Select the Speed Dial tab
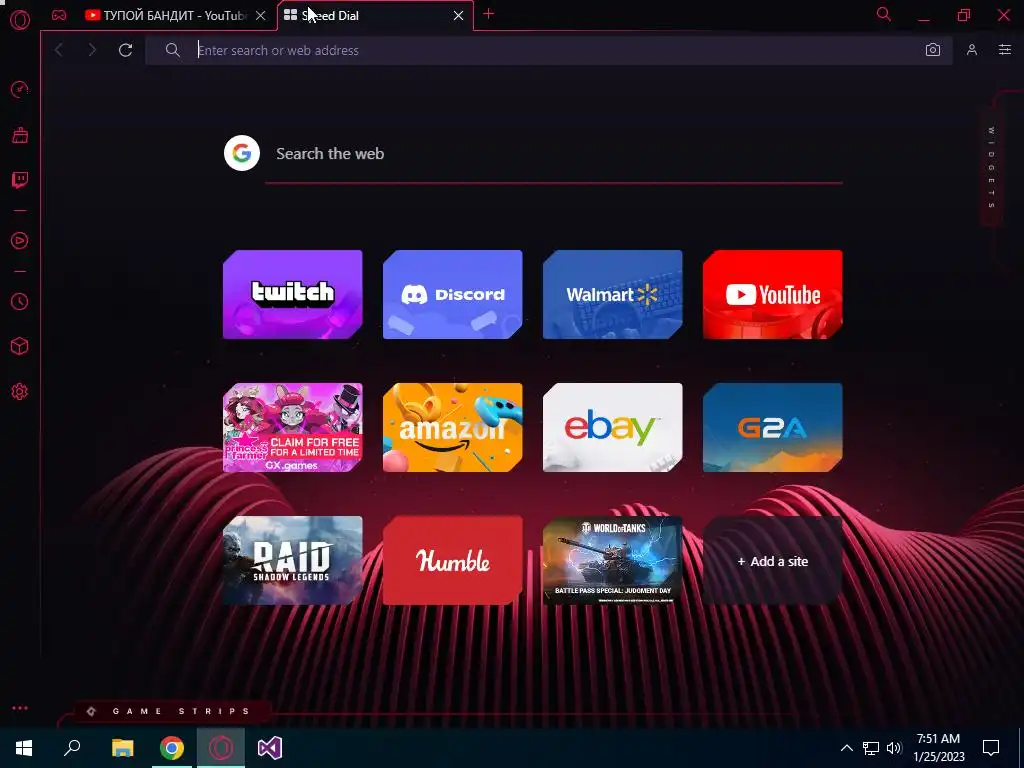Image resolution: width=1024 pixels, height=768 pixels. [374, 16]
